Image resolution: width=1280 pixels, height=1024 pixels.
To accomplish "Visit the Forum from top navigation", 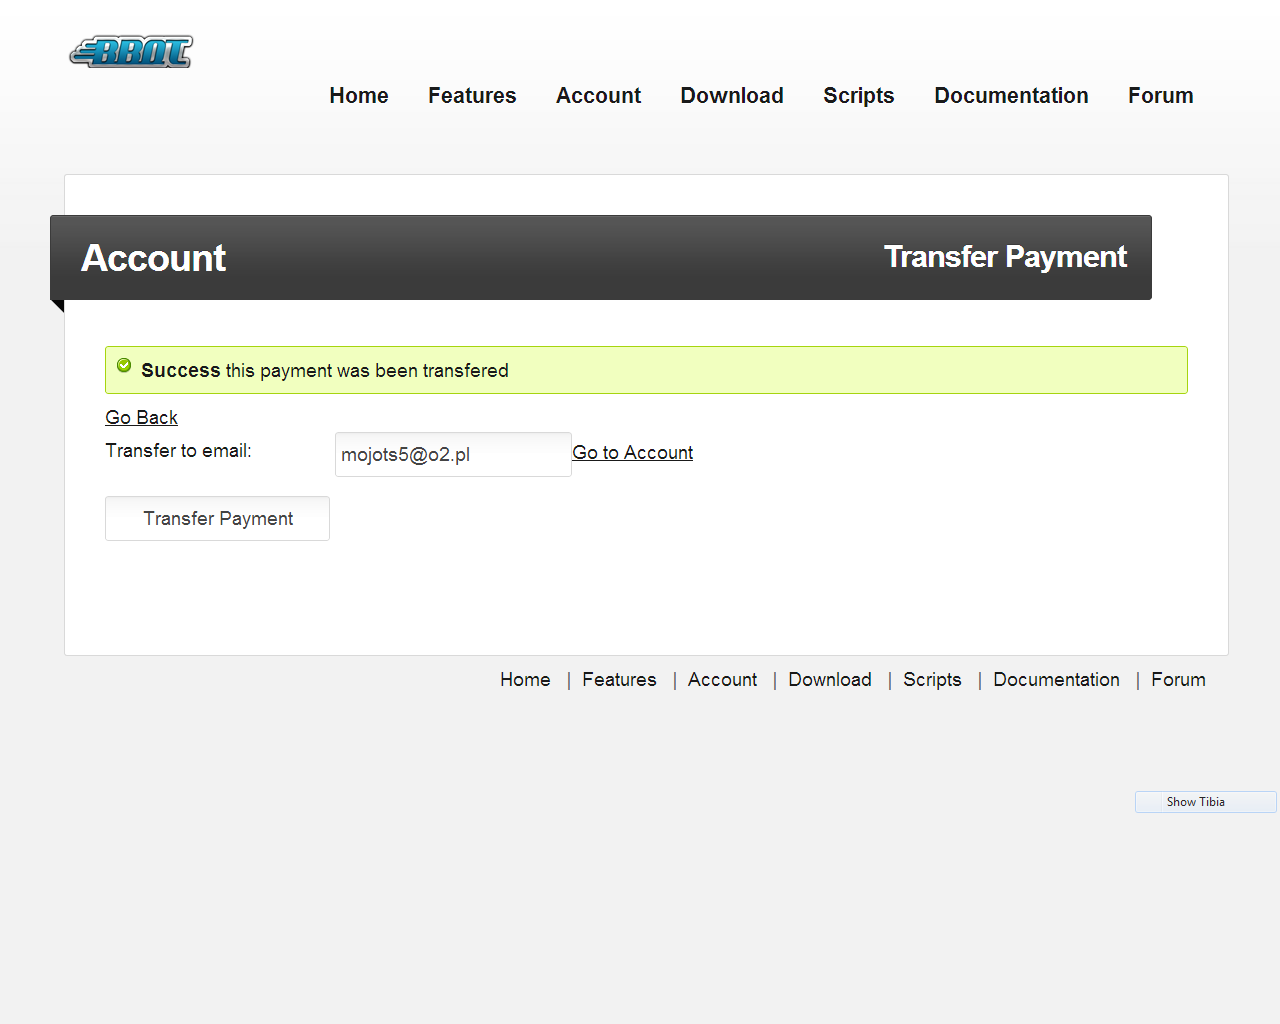I will click(x=1160, y=96).
